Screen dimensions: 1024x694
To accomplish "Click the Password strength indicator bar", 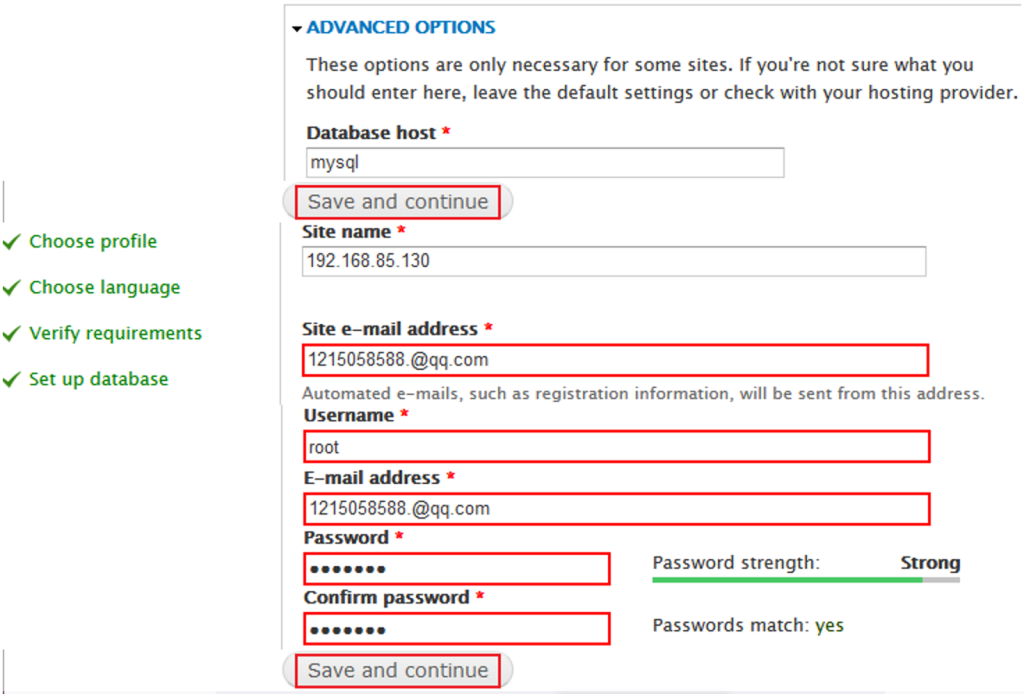I will 806,580.
